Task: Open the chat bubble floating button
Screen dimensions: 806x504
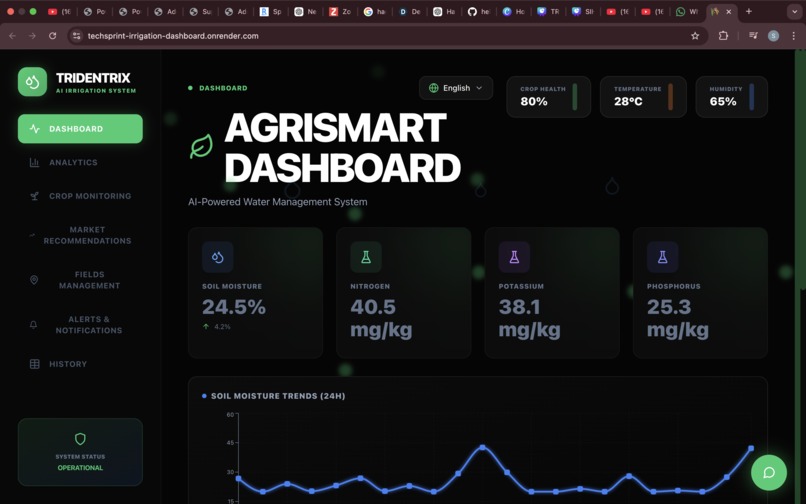Action: pos(768,473)
